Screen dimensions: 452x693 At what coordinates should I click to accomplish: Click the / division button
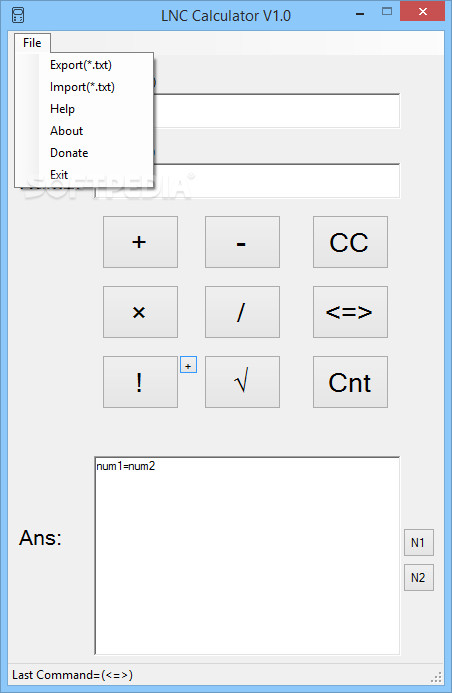pyautogui.click(x=242, y=312)
